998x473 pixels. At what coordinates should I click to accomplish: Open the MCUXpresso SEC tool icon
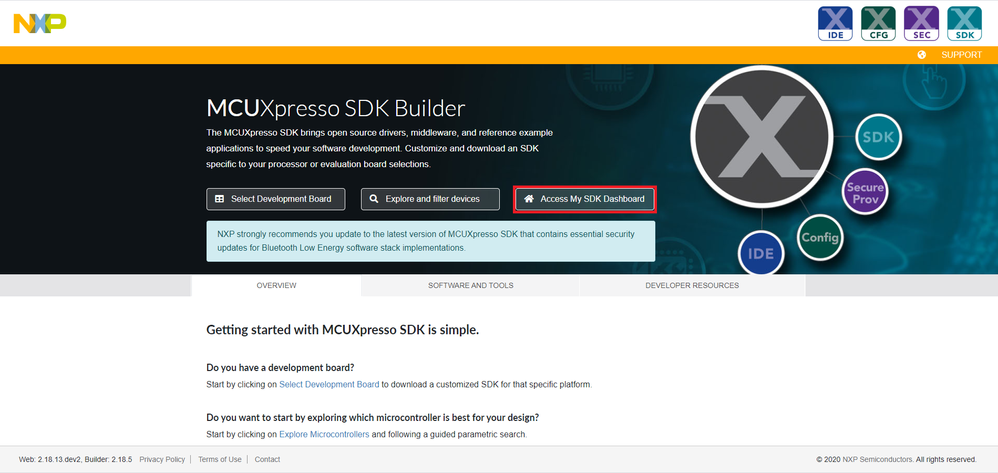[x=922, y=24]
